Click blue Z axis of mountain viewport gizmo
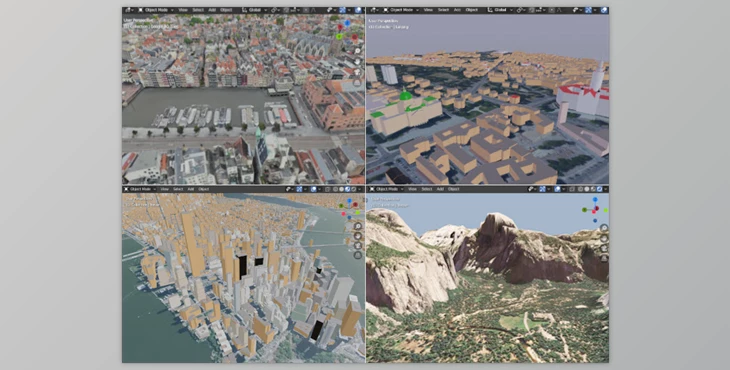Viewport: 730px width, 370px height. [x=595, y=199]
